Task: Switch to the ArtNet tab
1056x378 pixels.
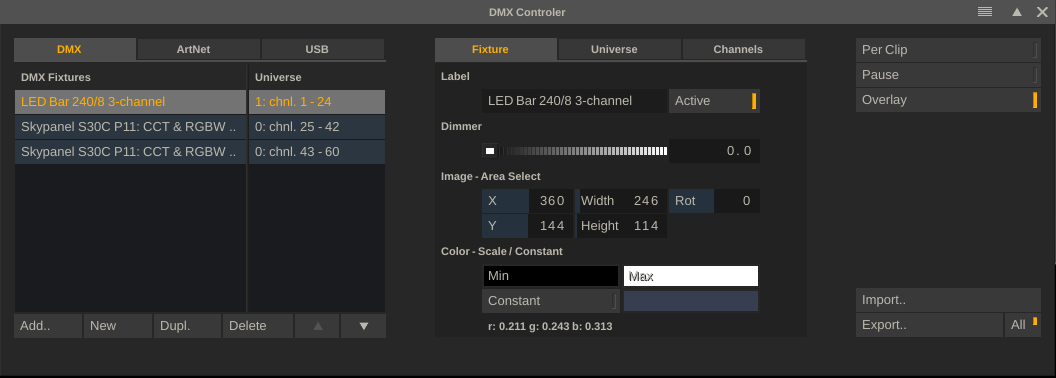Action: tap(199, 49)
